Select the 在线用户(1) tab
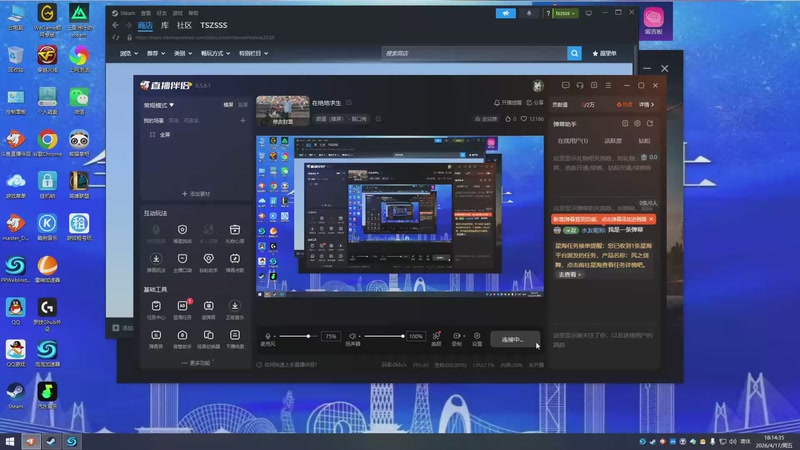Image resolution: width=800 pixels, height=450 pixels. (572, 141)
